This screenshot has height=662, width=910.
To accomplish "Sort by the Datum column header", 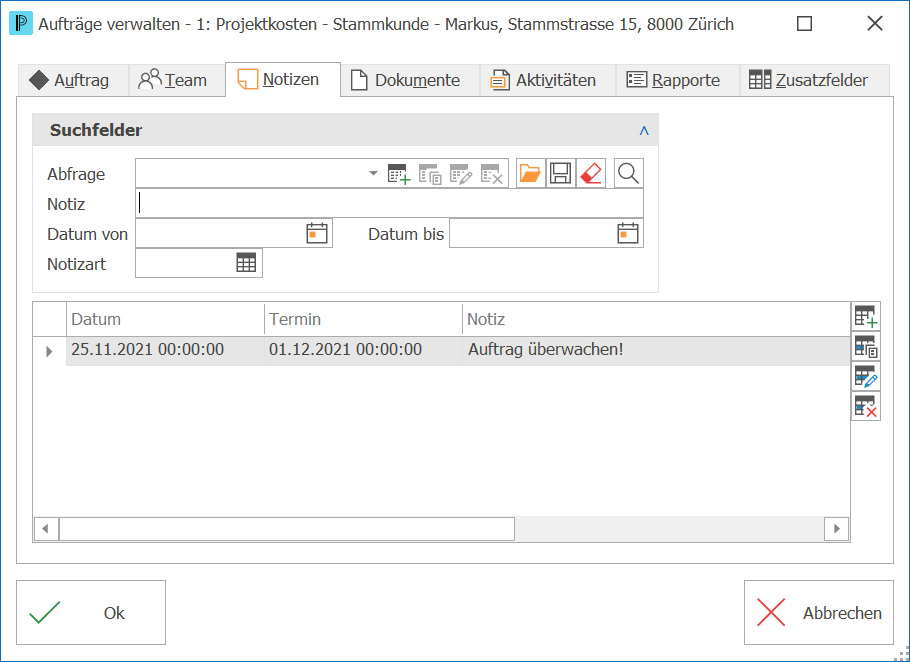I will 165,319.
